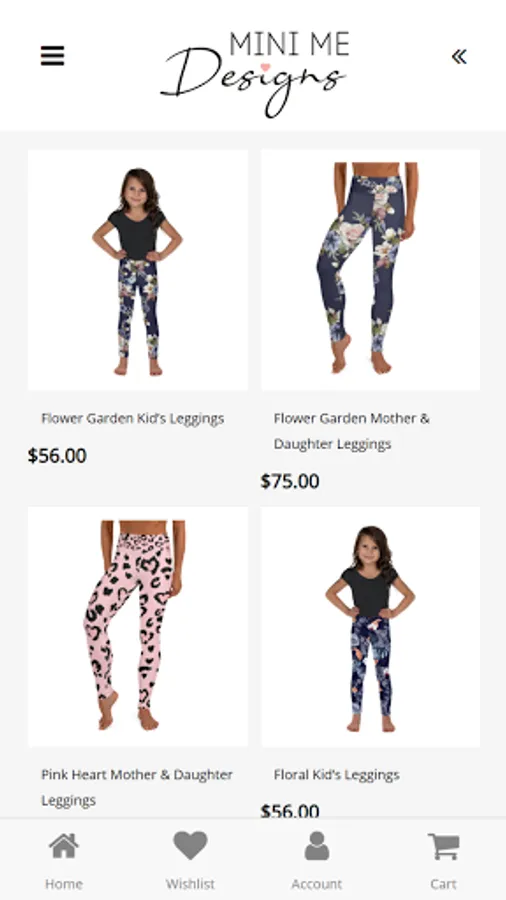
Task: Open Flower Garden Kid's Leggings title
Action: click(133, 418)
